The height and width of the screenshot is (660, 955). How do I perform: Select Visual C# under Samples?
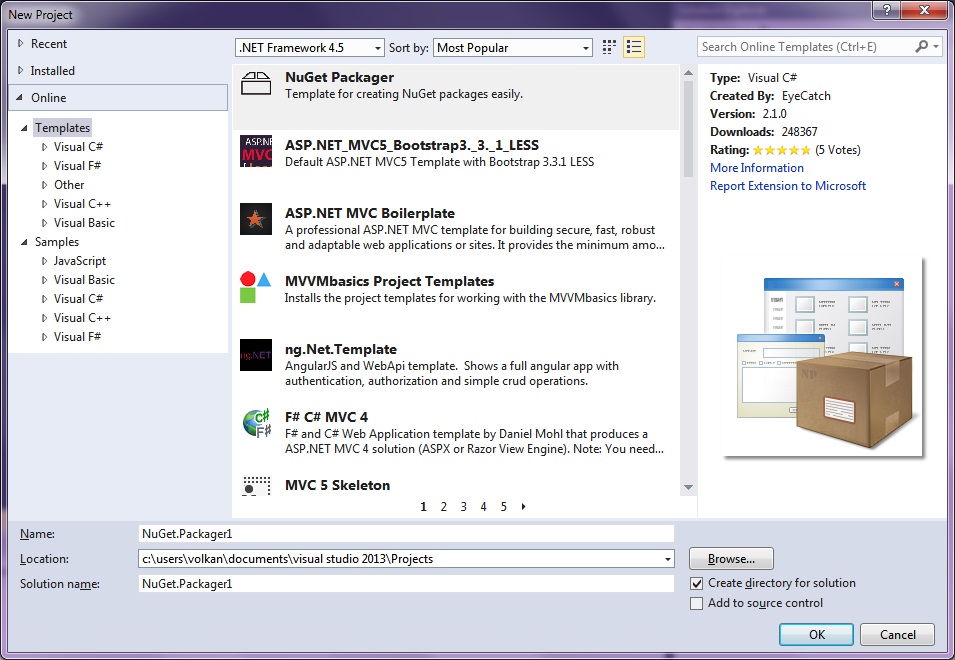(78, 298)
